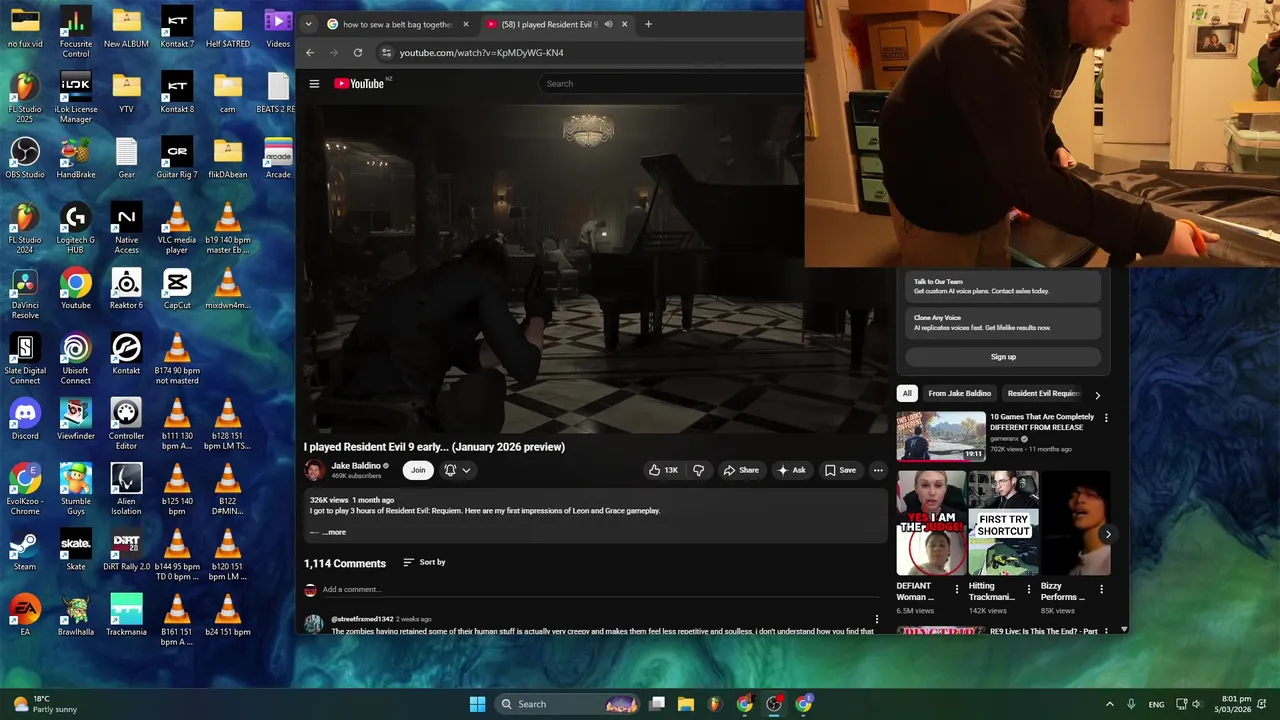Open the comments Sort by menu
This screenshot has height=720, width=1280.
[424, 562]
